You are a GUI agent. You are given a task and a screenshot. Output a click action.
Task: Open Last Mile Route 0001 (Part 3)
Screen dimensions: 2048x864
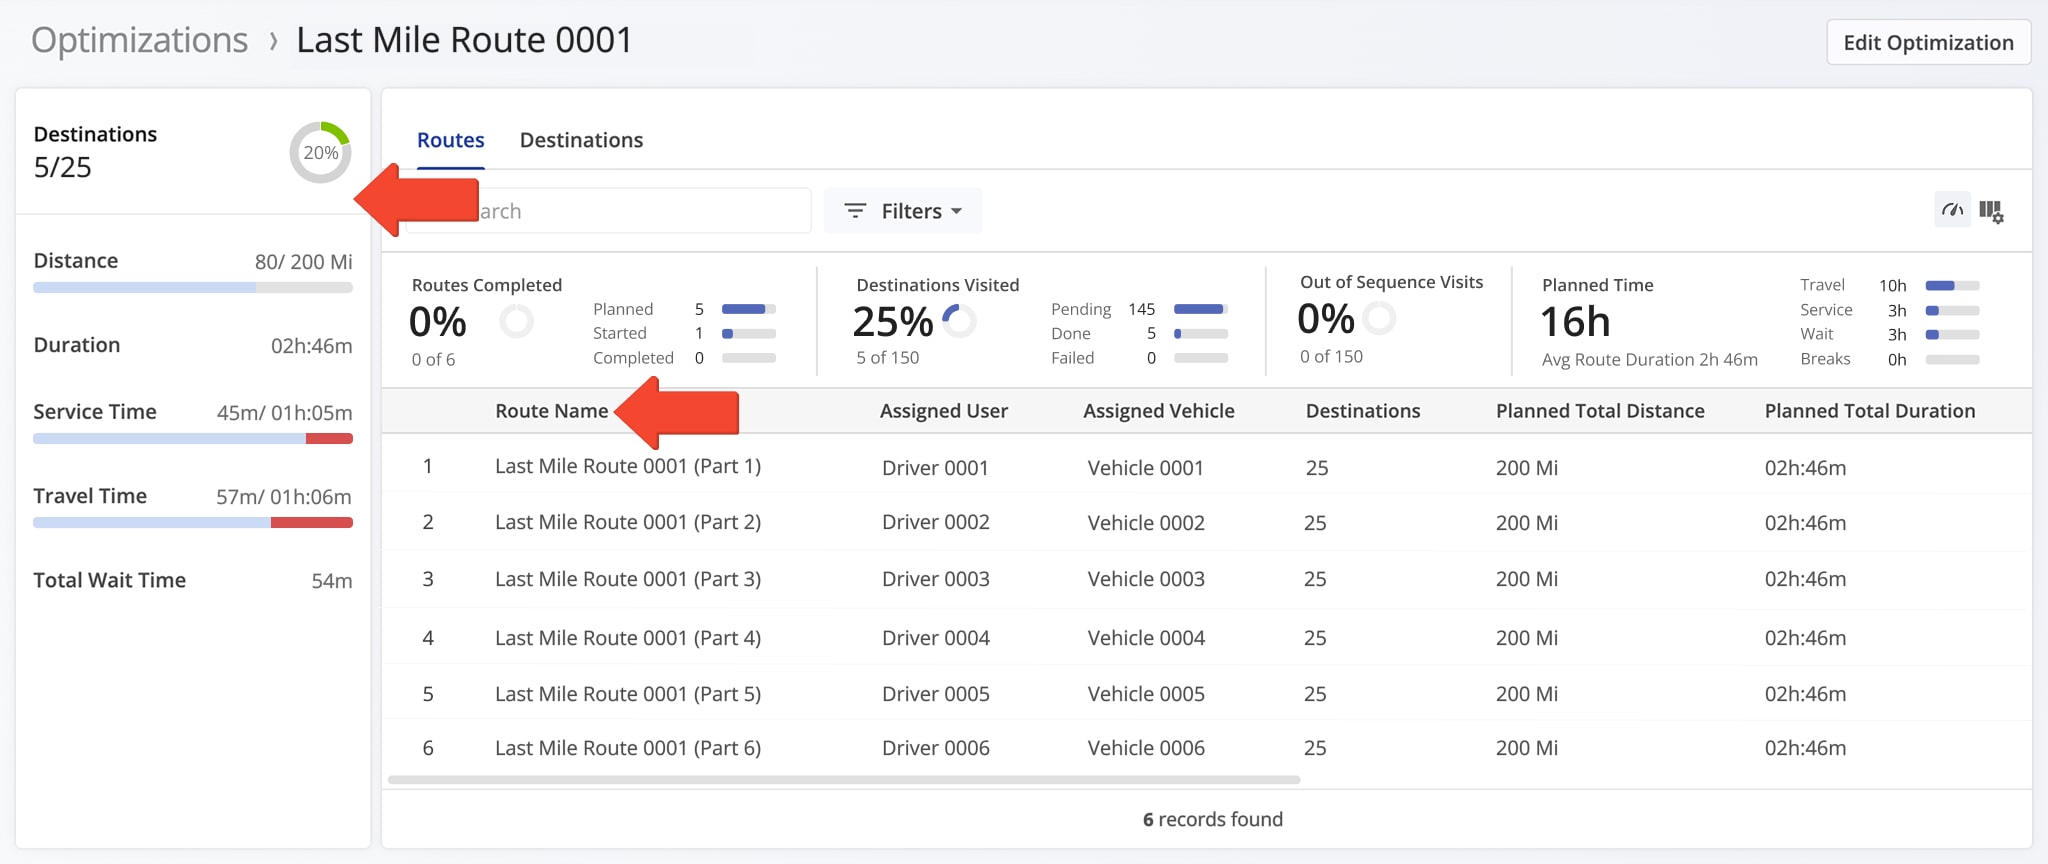tap(628, 579)
